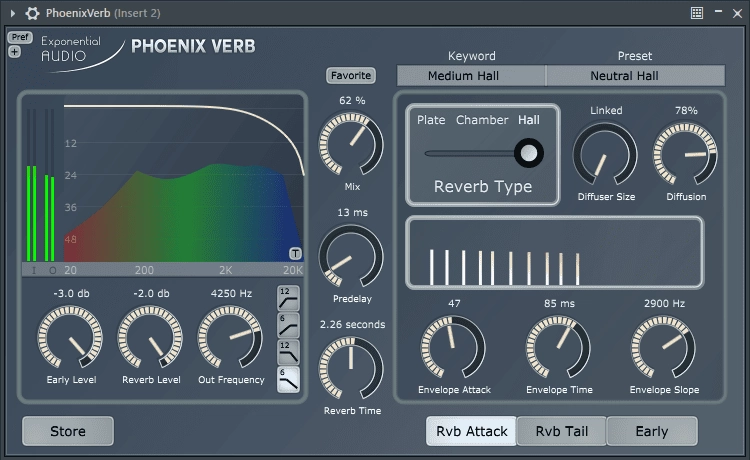This screenshot has width=750, height=460.
Task: Click the frequency spectrum graph
Action: pos(184,178)
